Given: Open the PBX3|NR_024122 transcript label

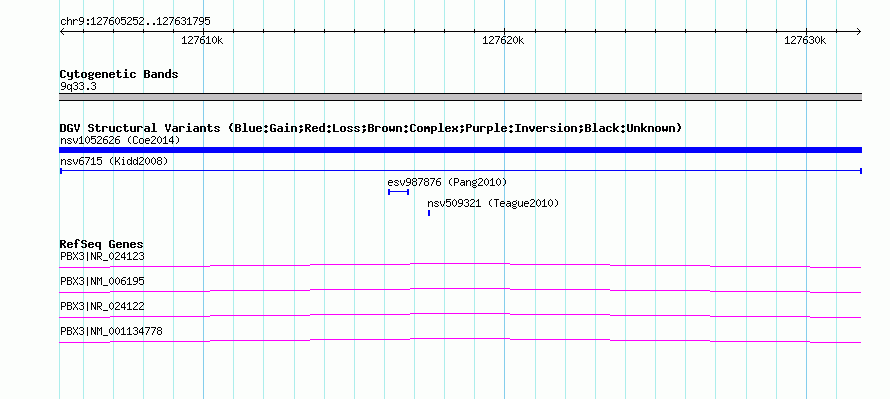Looking at the screenshot, I should click(102, 306).
